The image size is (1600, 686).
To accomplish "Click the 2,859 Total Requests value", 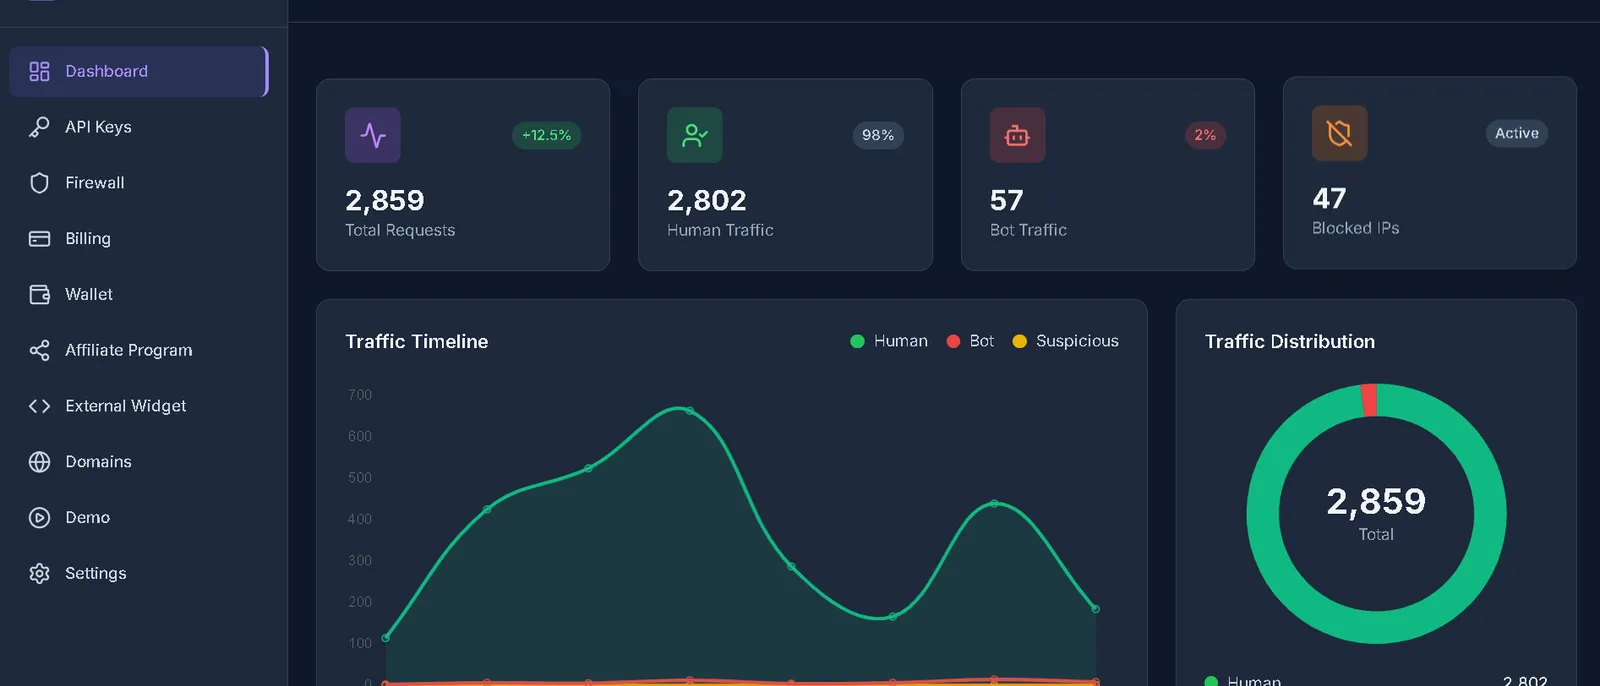I will tap(385, 201).
